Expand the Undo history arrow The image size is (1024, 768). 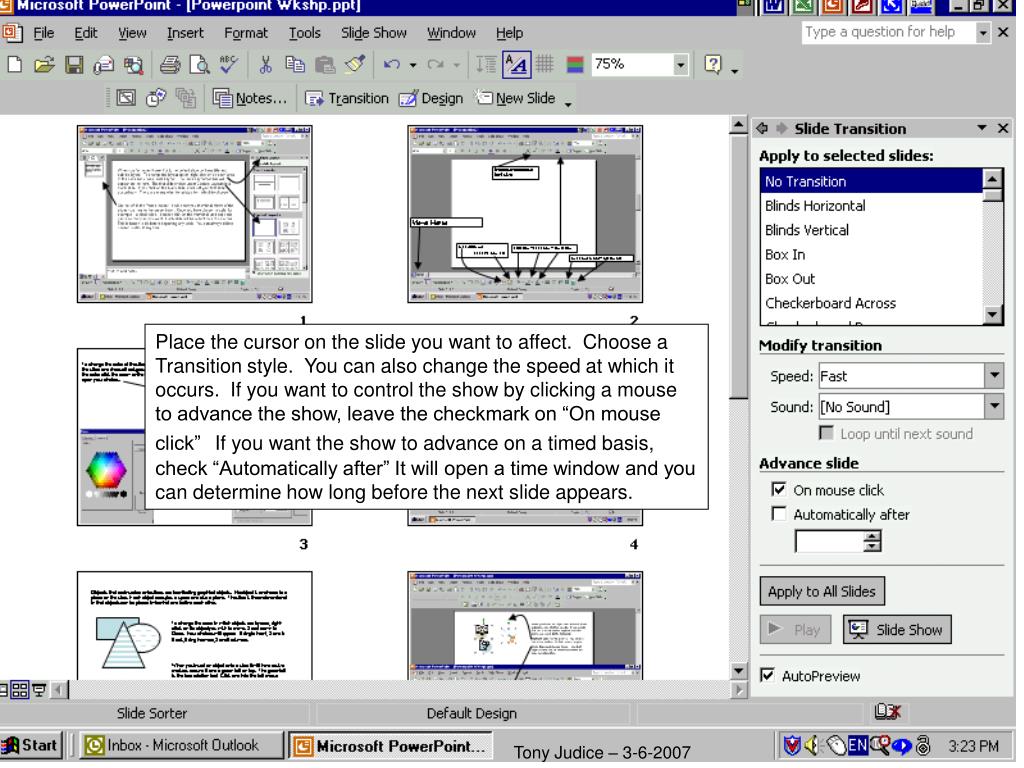click(x=413, y=65)
